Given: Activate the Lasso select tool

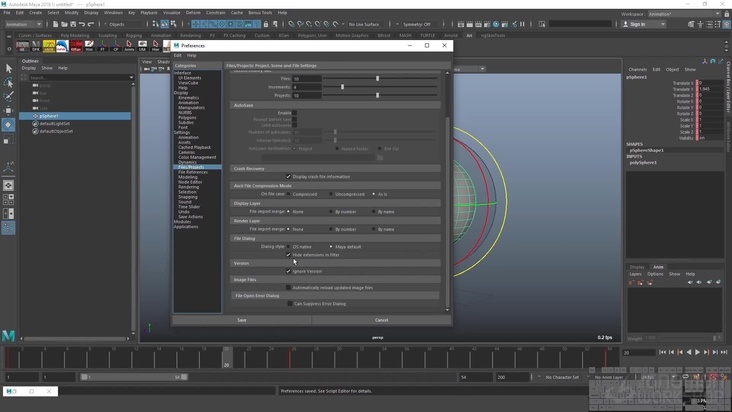Looking at the screenshot, I should (x=9, y=82).
